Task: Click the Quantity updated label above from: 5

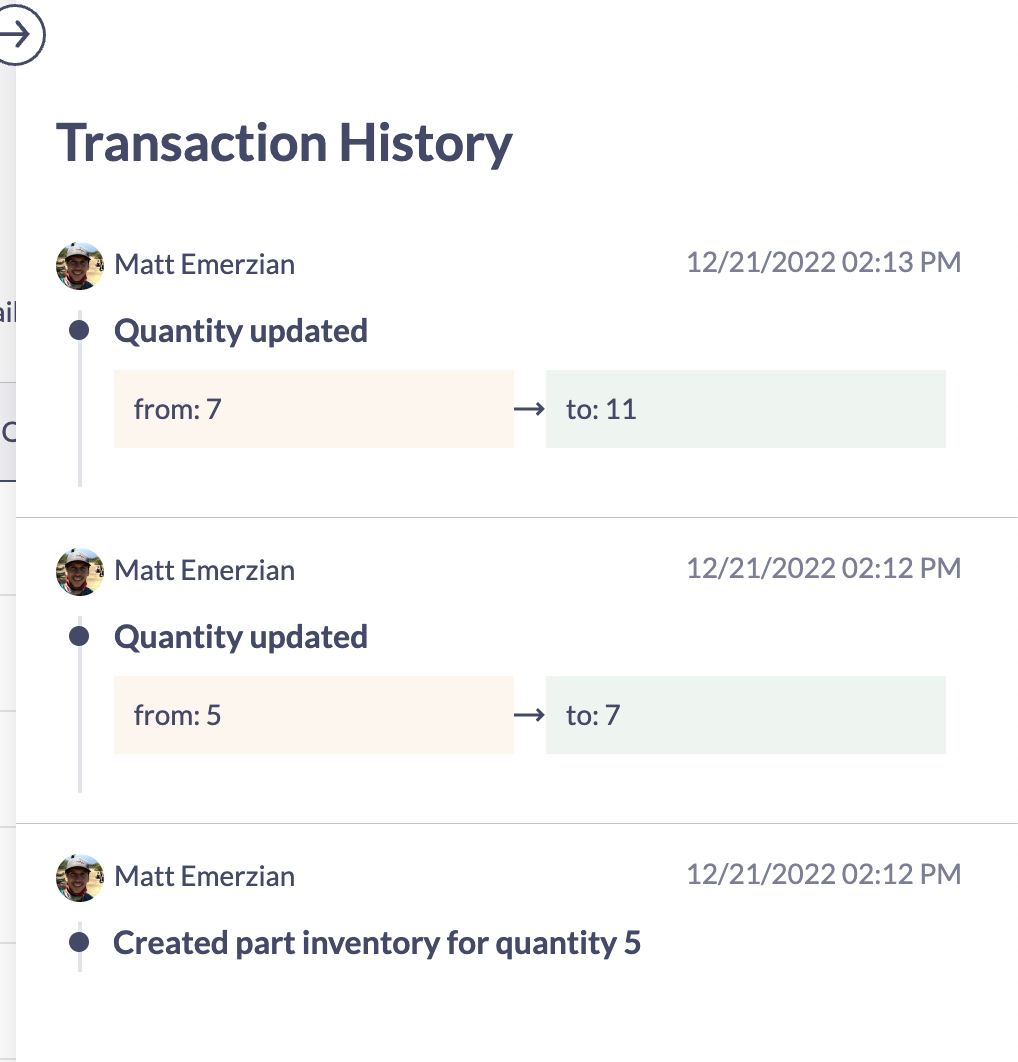Action: point(241,637)
